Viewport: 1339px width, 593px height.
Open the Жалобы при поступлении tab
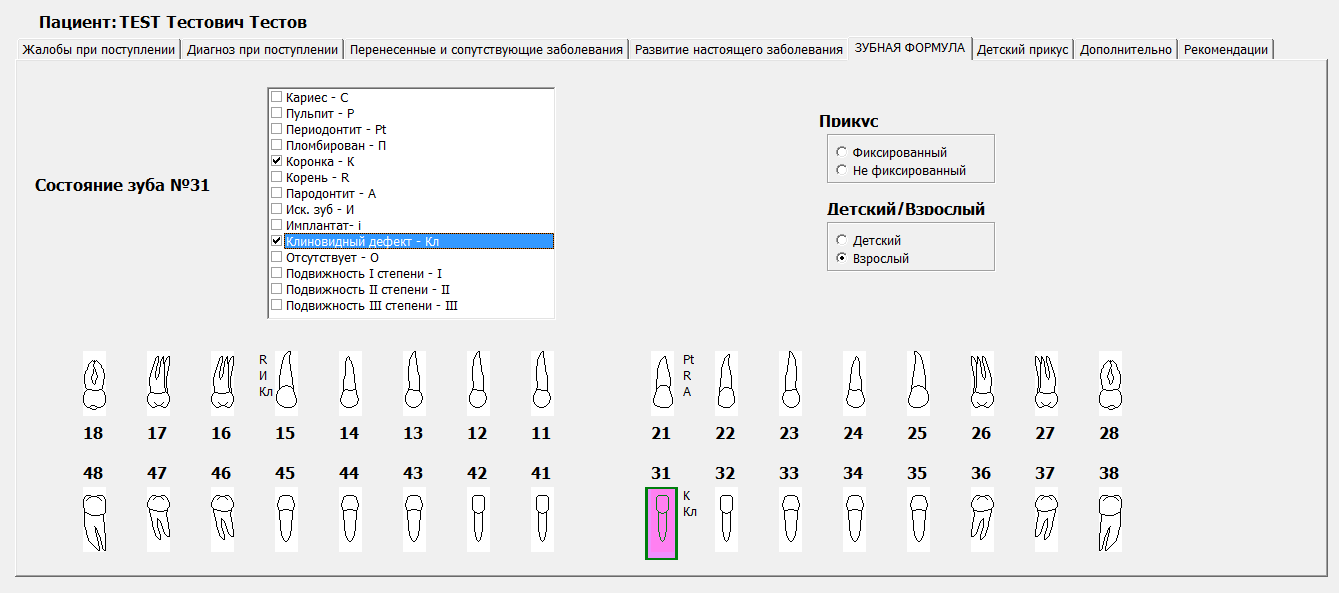coord(99,49)
